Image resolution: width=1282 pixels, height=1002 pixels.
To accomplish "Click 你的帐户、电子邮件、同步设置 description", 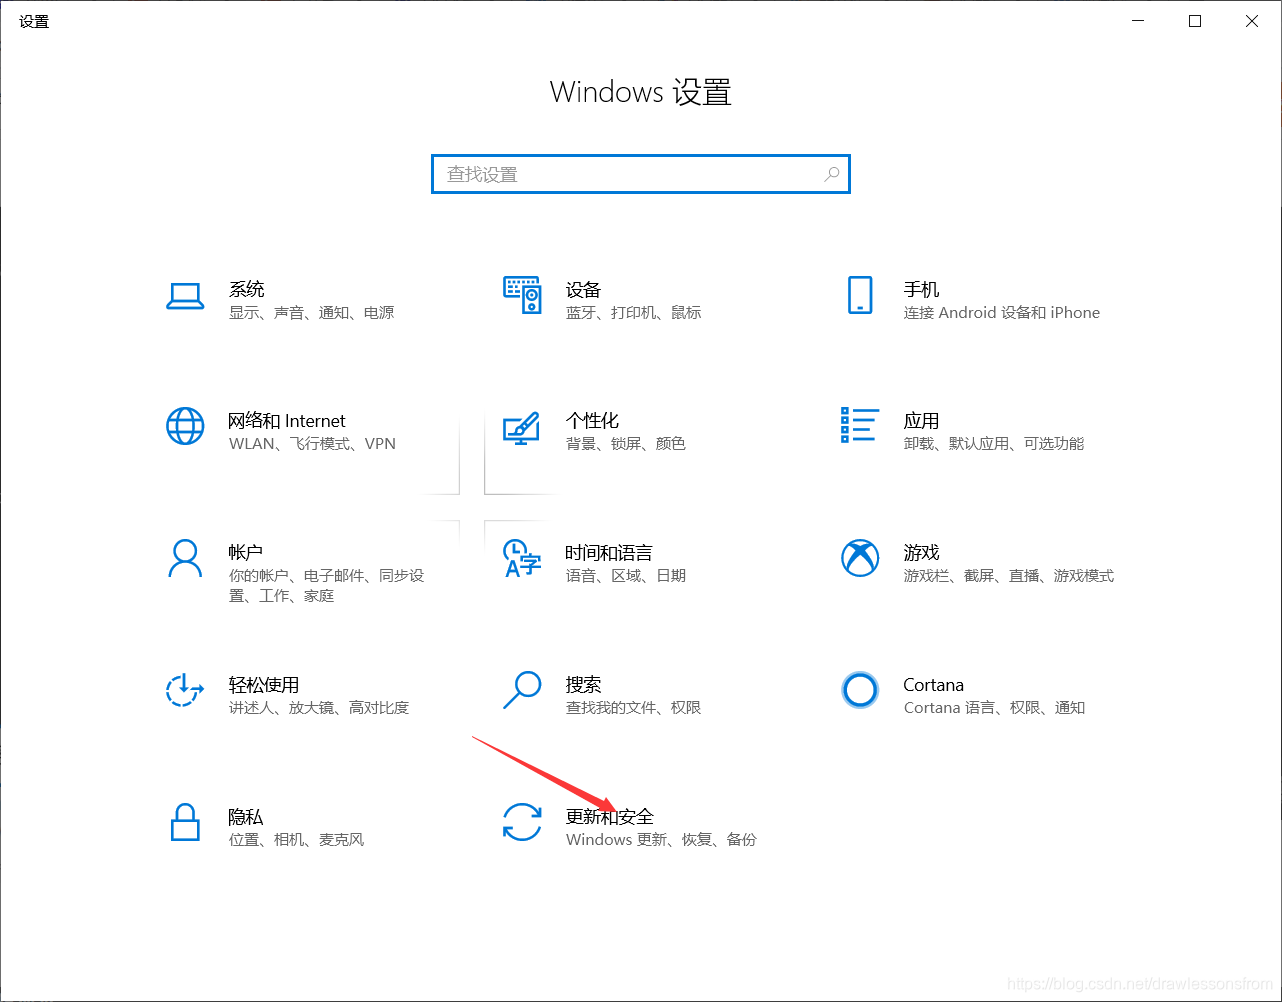I will 326,586.
